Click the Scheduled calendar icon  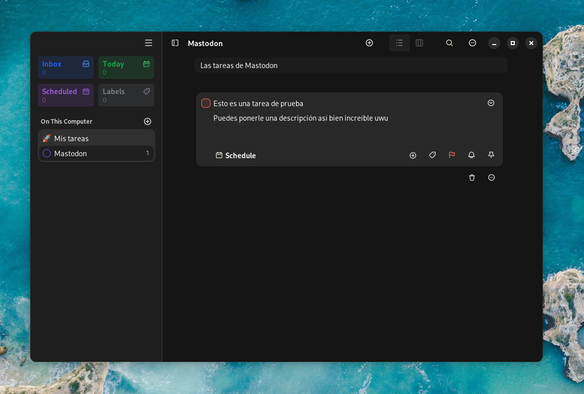click(x=86, y=92)
